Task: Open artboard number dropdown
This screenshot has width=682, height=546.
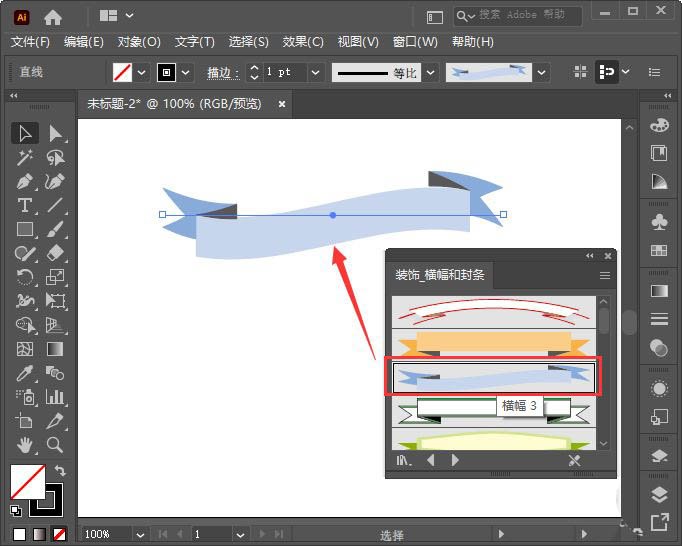Action: (240, 534)
